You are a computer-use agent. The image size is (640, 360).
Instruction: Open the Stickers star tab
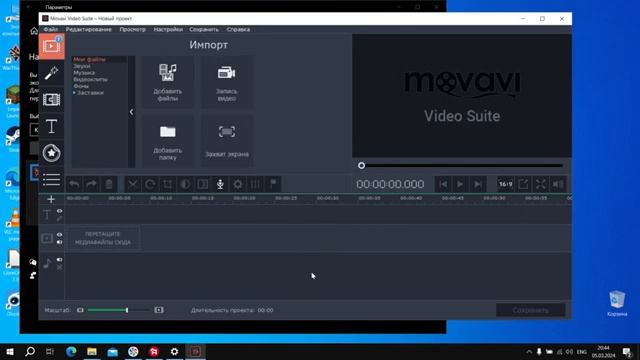[51, 153]
